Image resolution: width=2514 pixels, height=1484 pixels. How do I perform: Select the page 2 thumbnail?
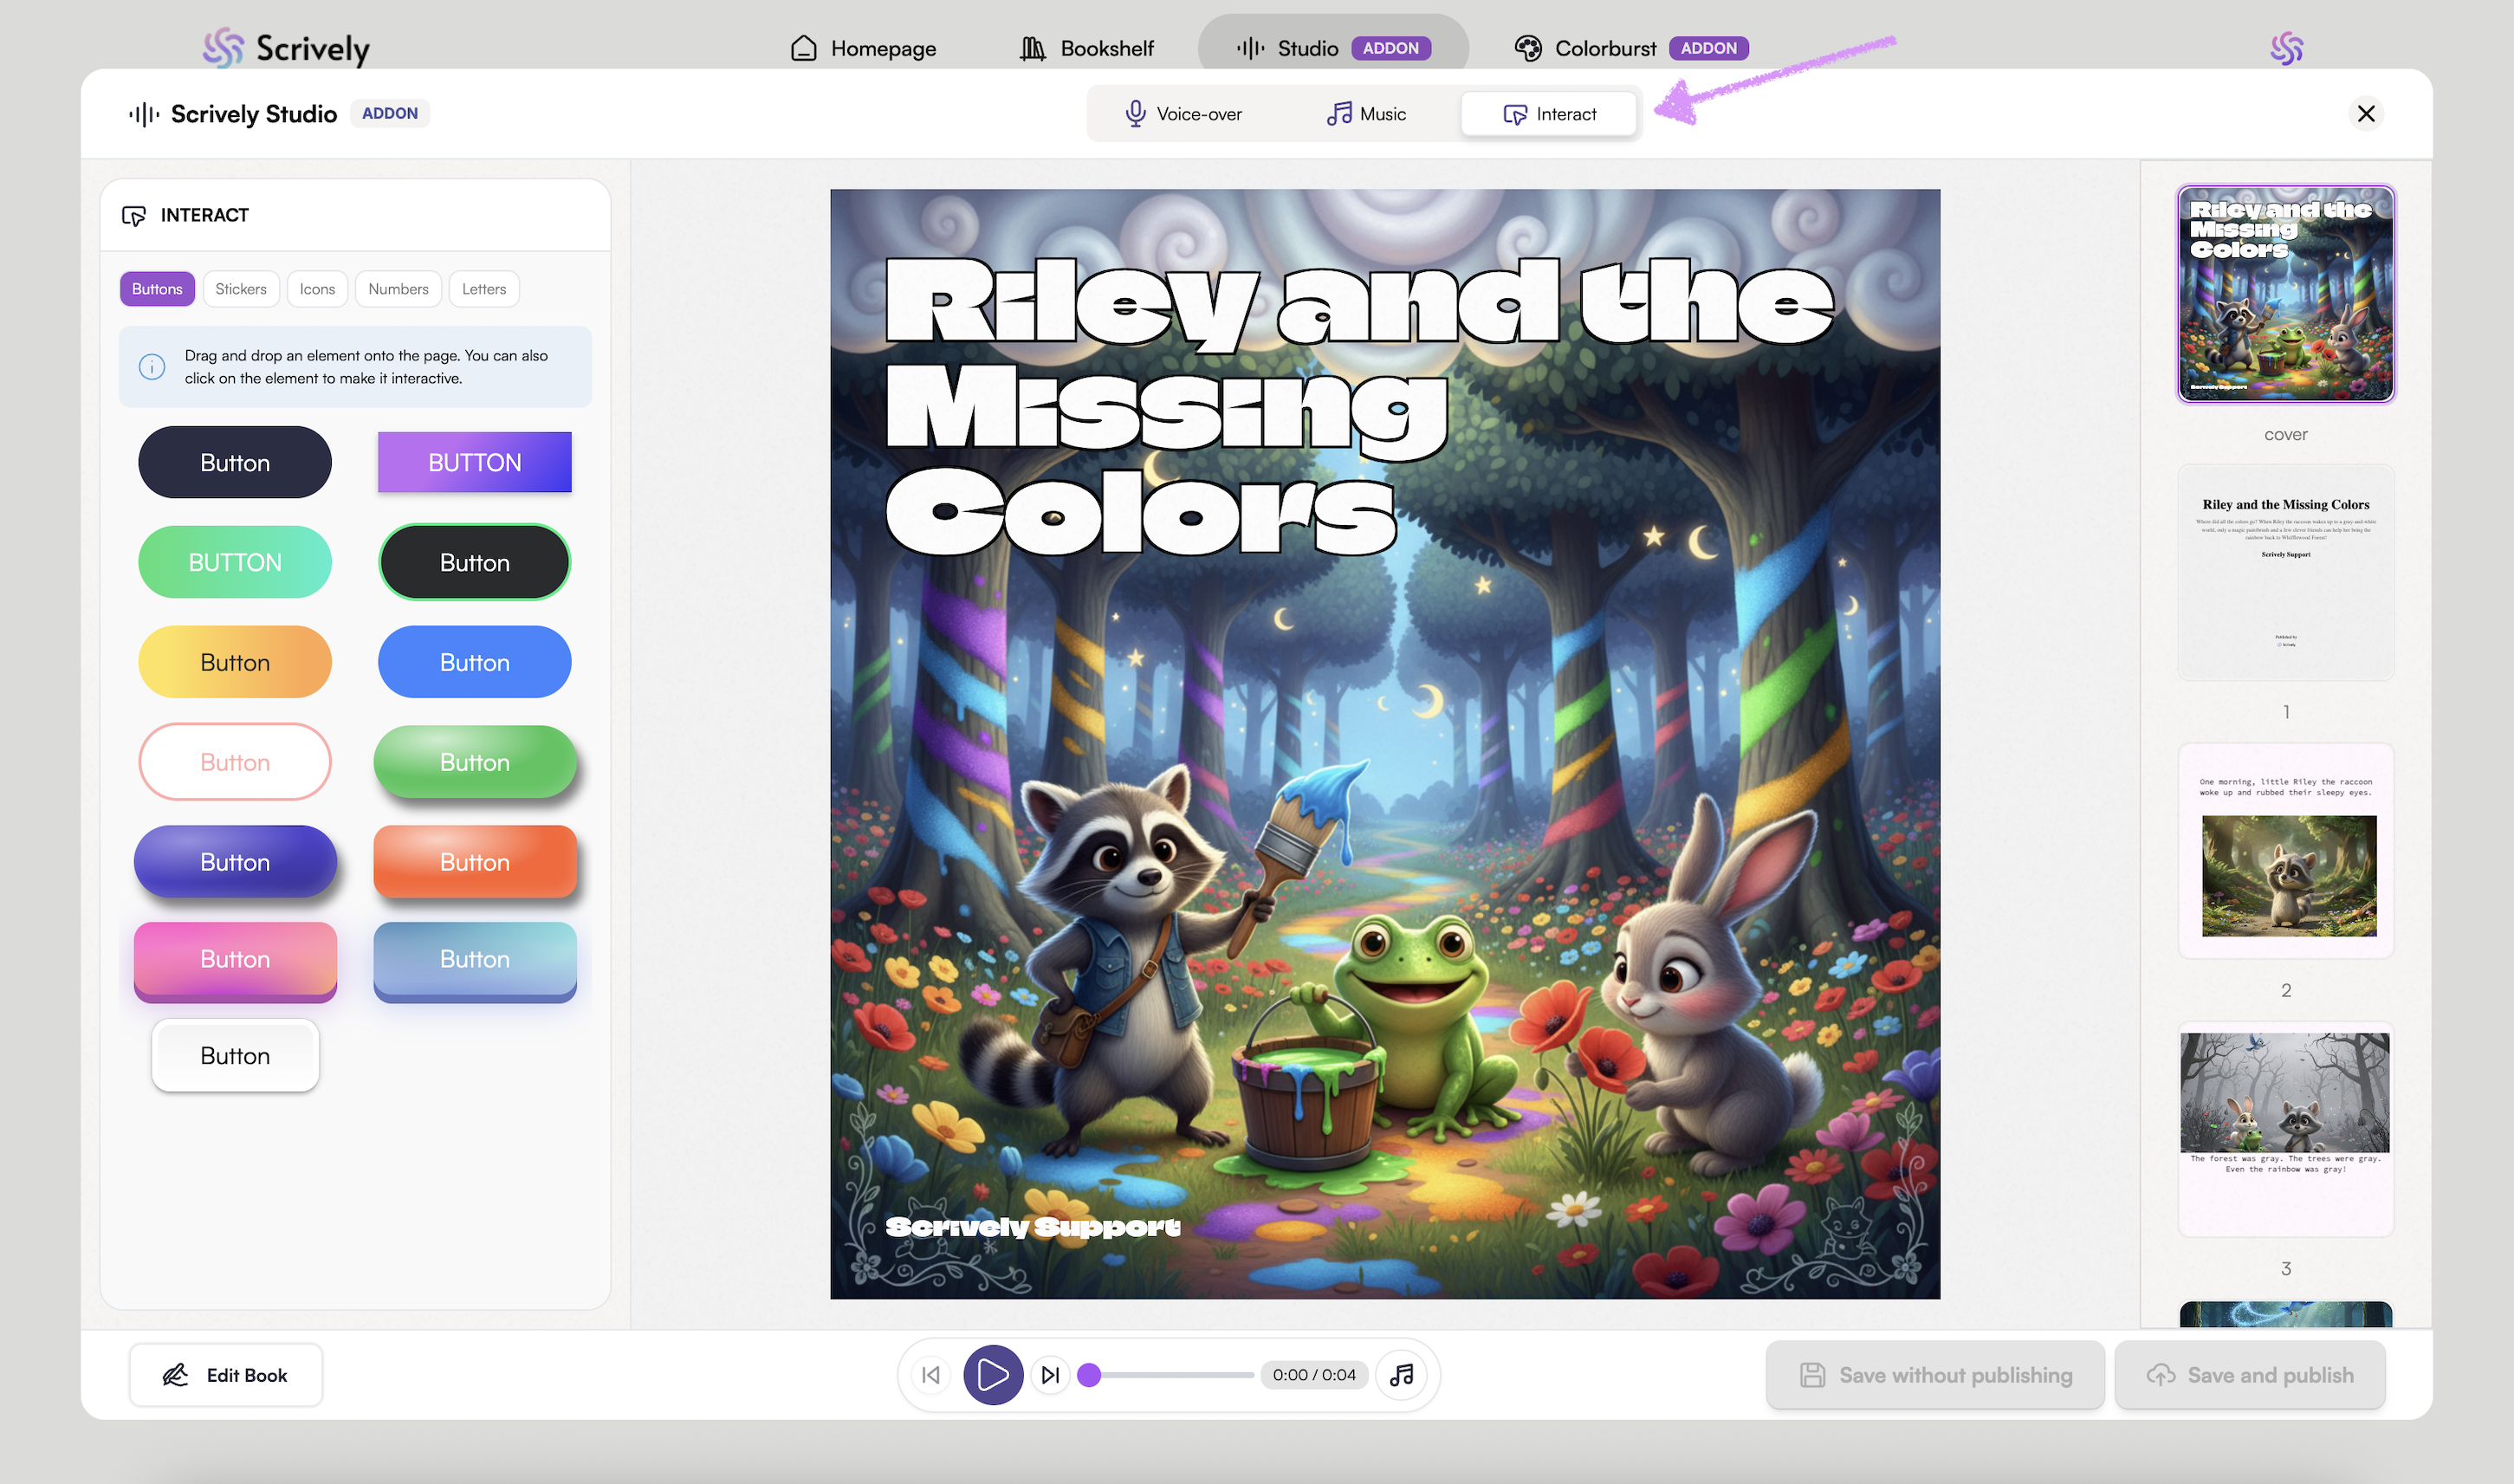pyautogui.click(x=2286, y=851)
